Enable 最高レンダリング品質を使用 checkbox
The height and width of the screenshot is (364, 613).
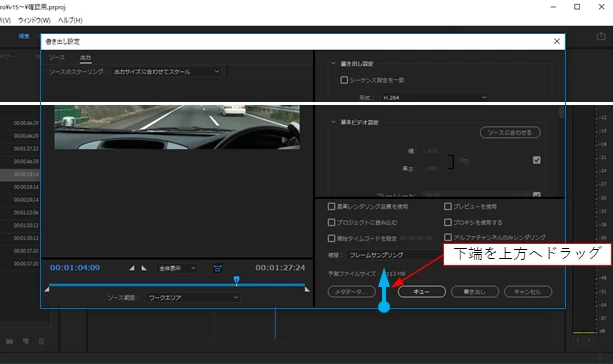(332, 206)
